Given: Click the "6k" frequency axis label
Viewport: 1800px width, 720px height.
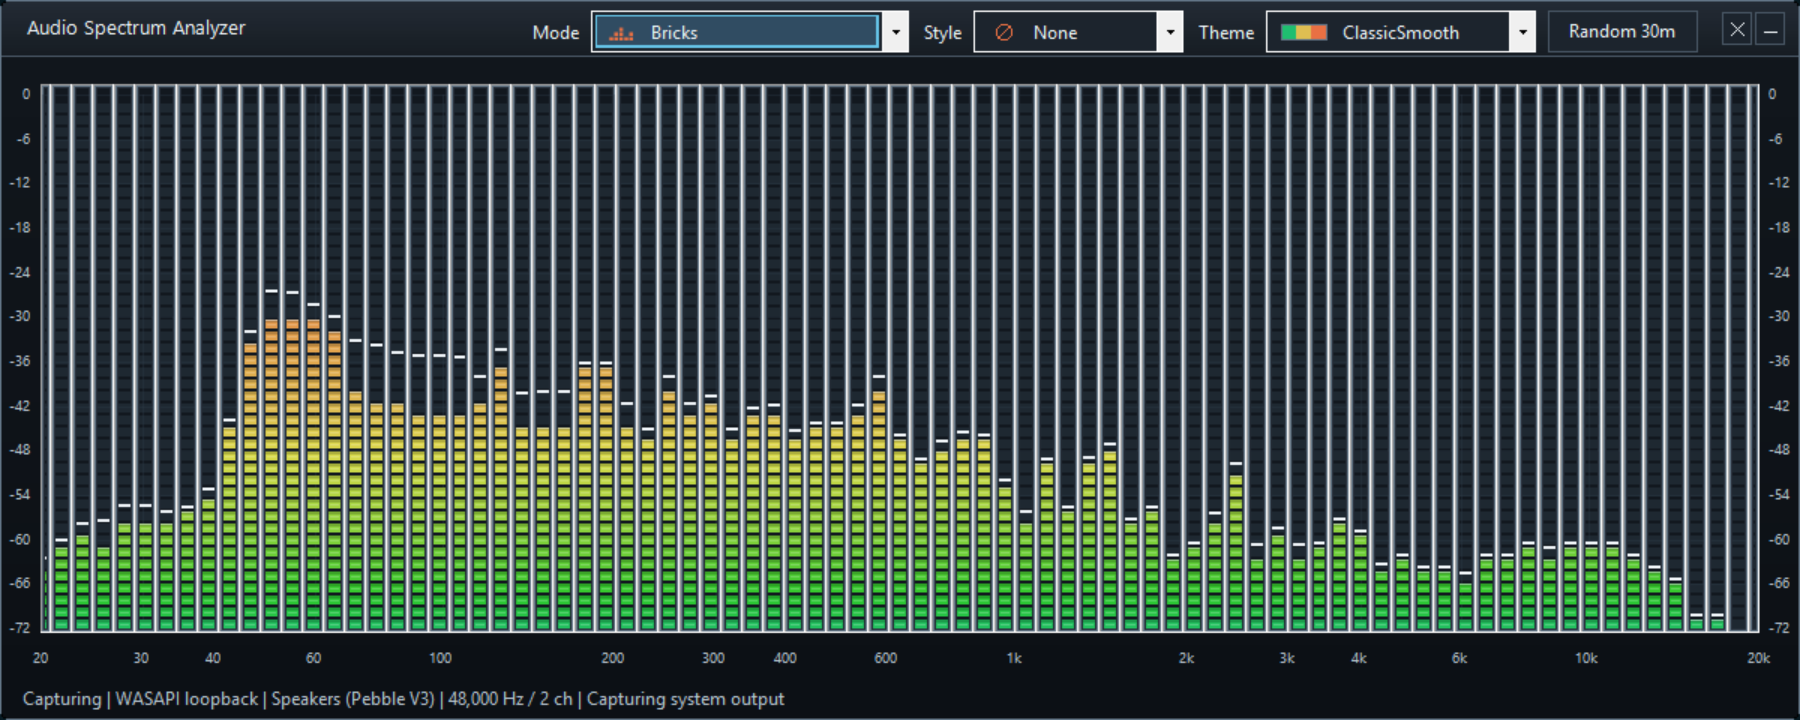Looking at the screenshot, I should [x=1459, y=658].
